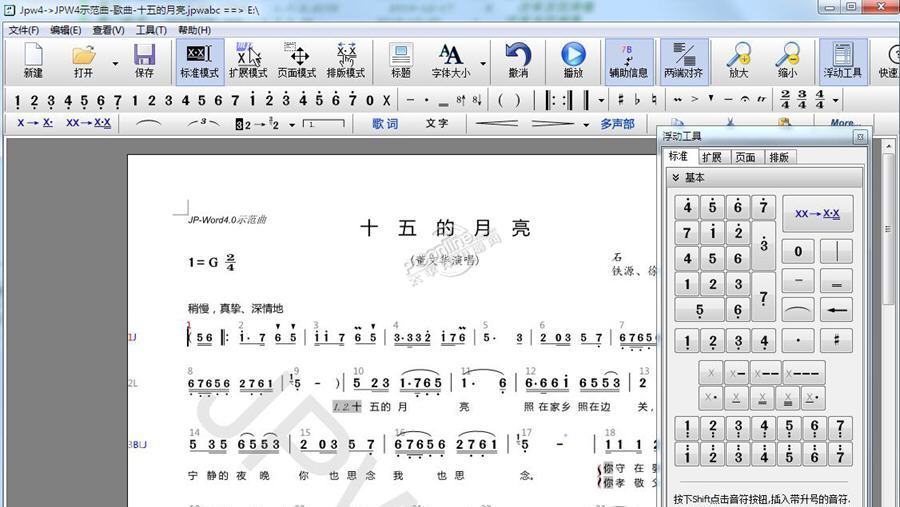This screenshot has width=900, height=507.
Task: Open the 标题 title tool
Action: pyautogui.click(x=401, y=61)
